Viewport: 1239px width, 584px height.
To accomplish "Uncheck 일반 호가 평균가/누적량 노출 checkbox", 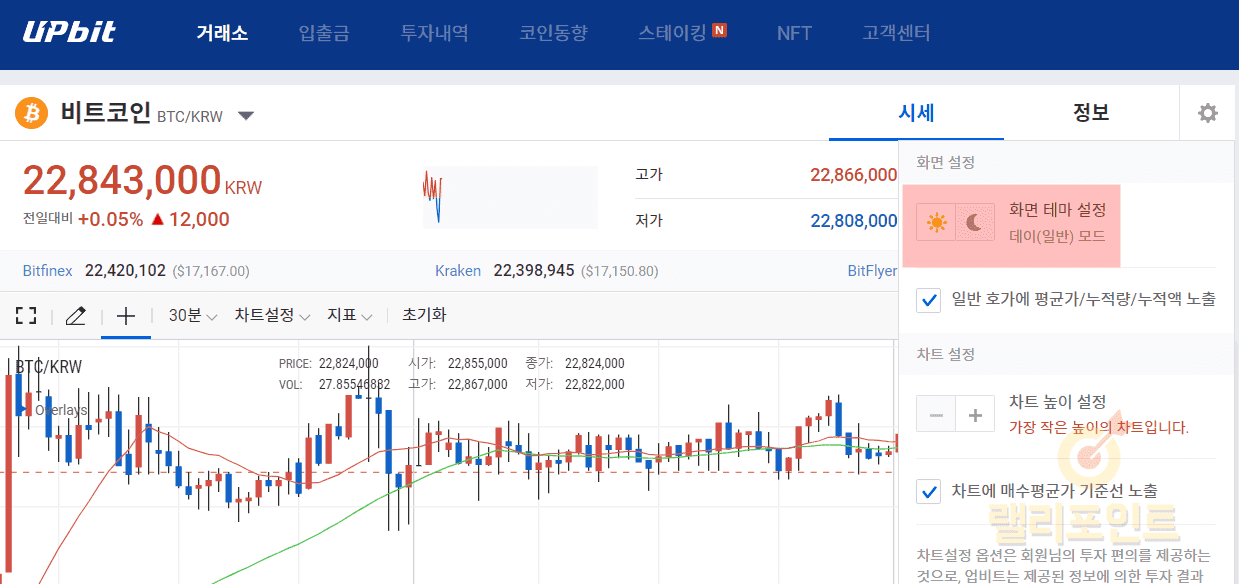I will click(x=929, y=299).
